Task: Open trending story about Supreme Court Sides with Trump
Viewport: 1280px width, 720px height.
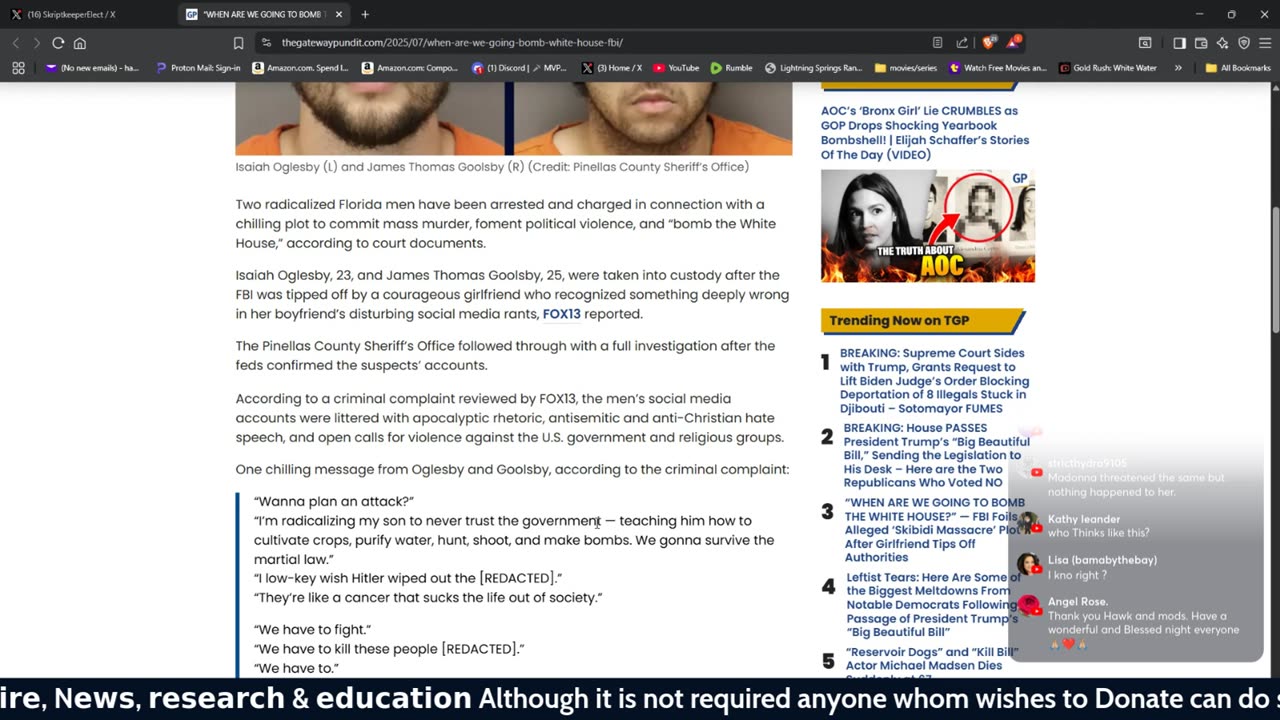Action: (934, 381)
